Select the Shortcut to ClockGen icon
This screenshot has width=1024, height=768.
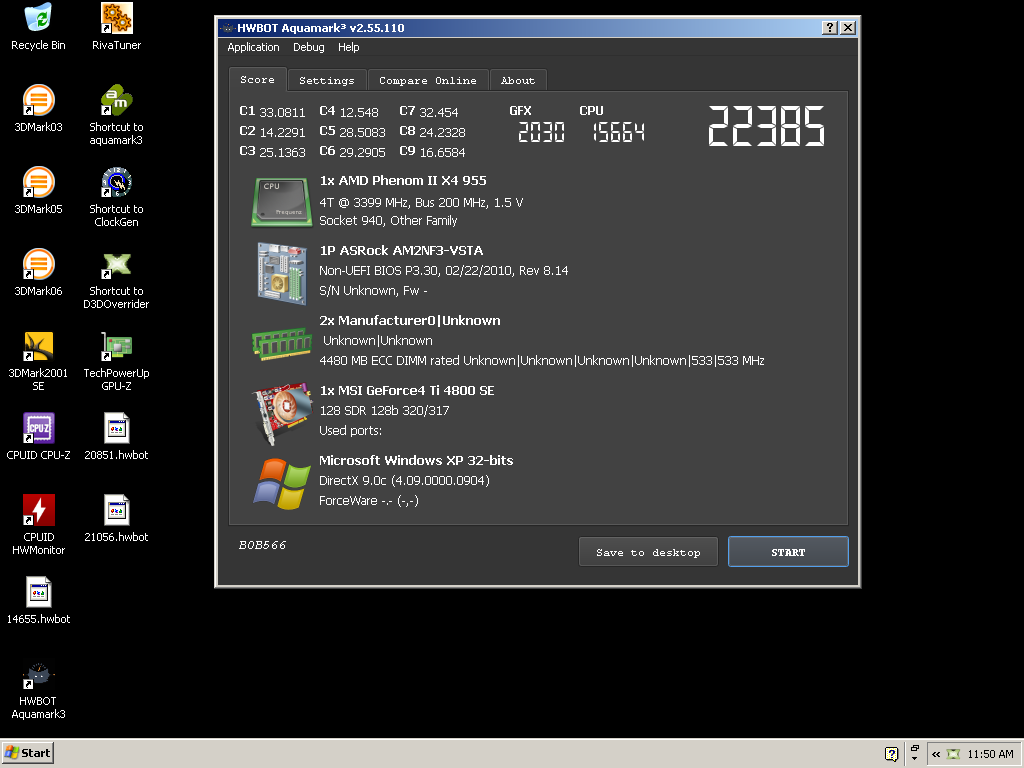pyautogui.click(x=116, y=198)
